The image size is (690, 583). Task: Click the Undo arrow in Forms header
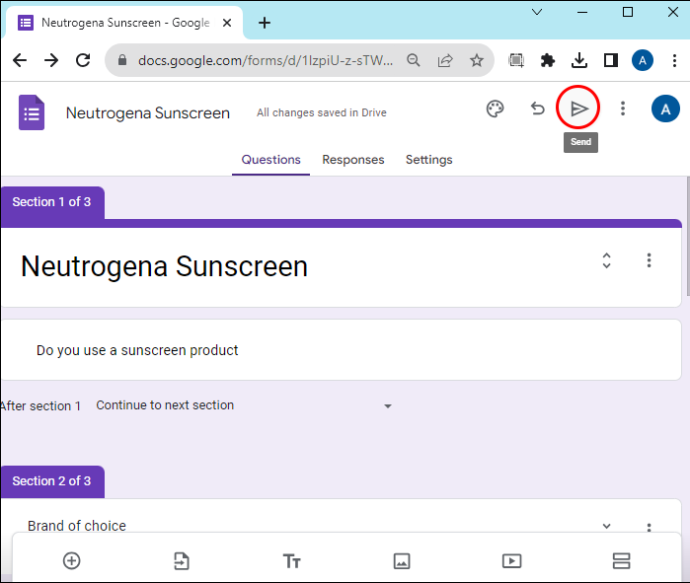point(537,108)
